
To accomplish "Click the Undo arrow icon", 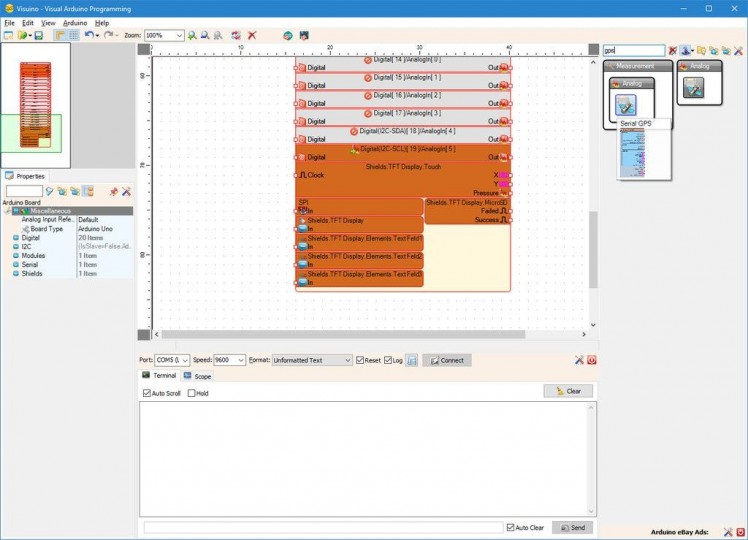I will click(89, 35).
